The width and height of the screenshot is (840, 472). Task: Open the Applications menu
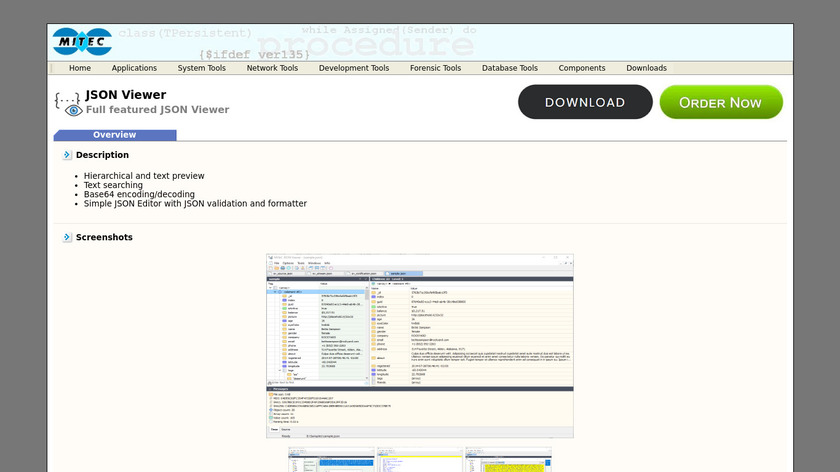pyautogui.click(x=134, y=68)
